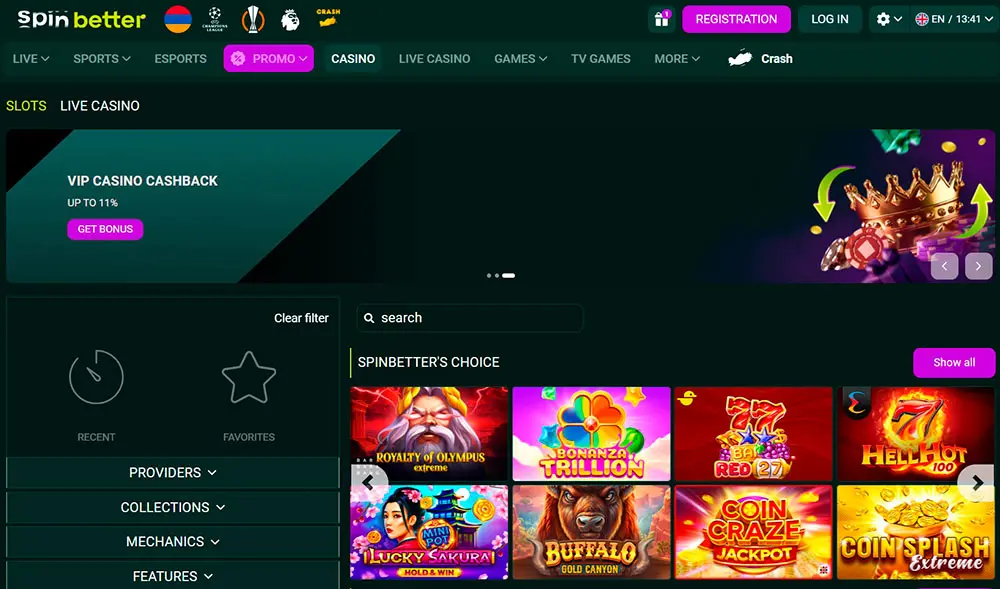This screenshot has width=1000, height=589.
Task: Click the gift icon next to Registration
Action: tap(662, 19)
